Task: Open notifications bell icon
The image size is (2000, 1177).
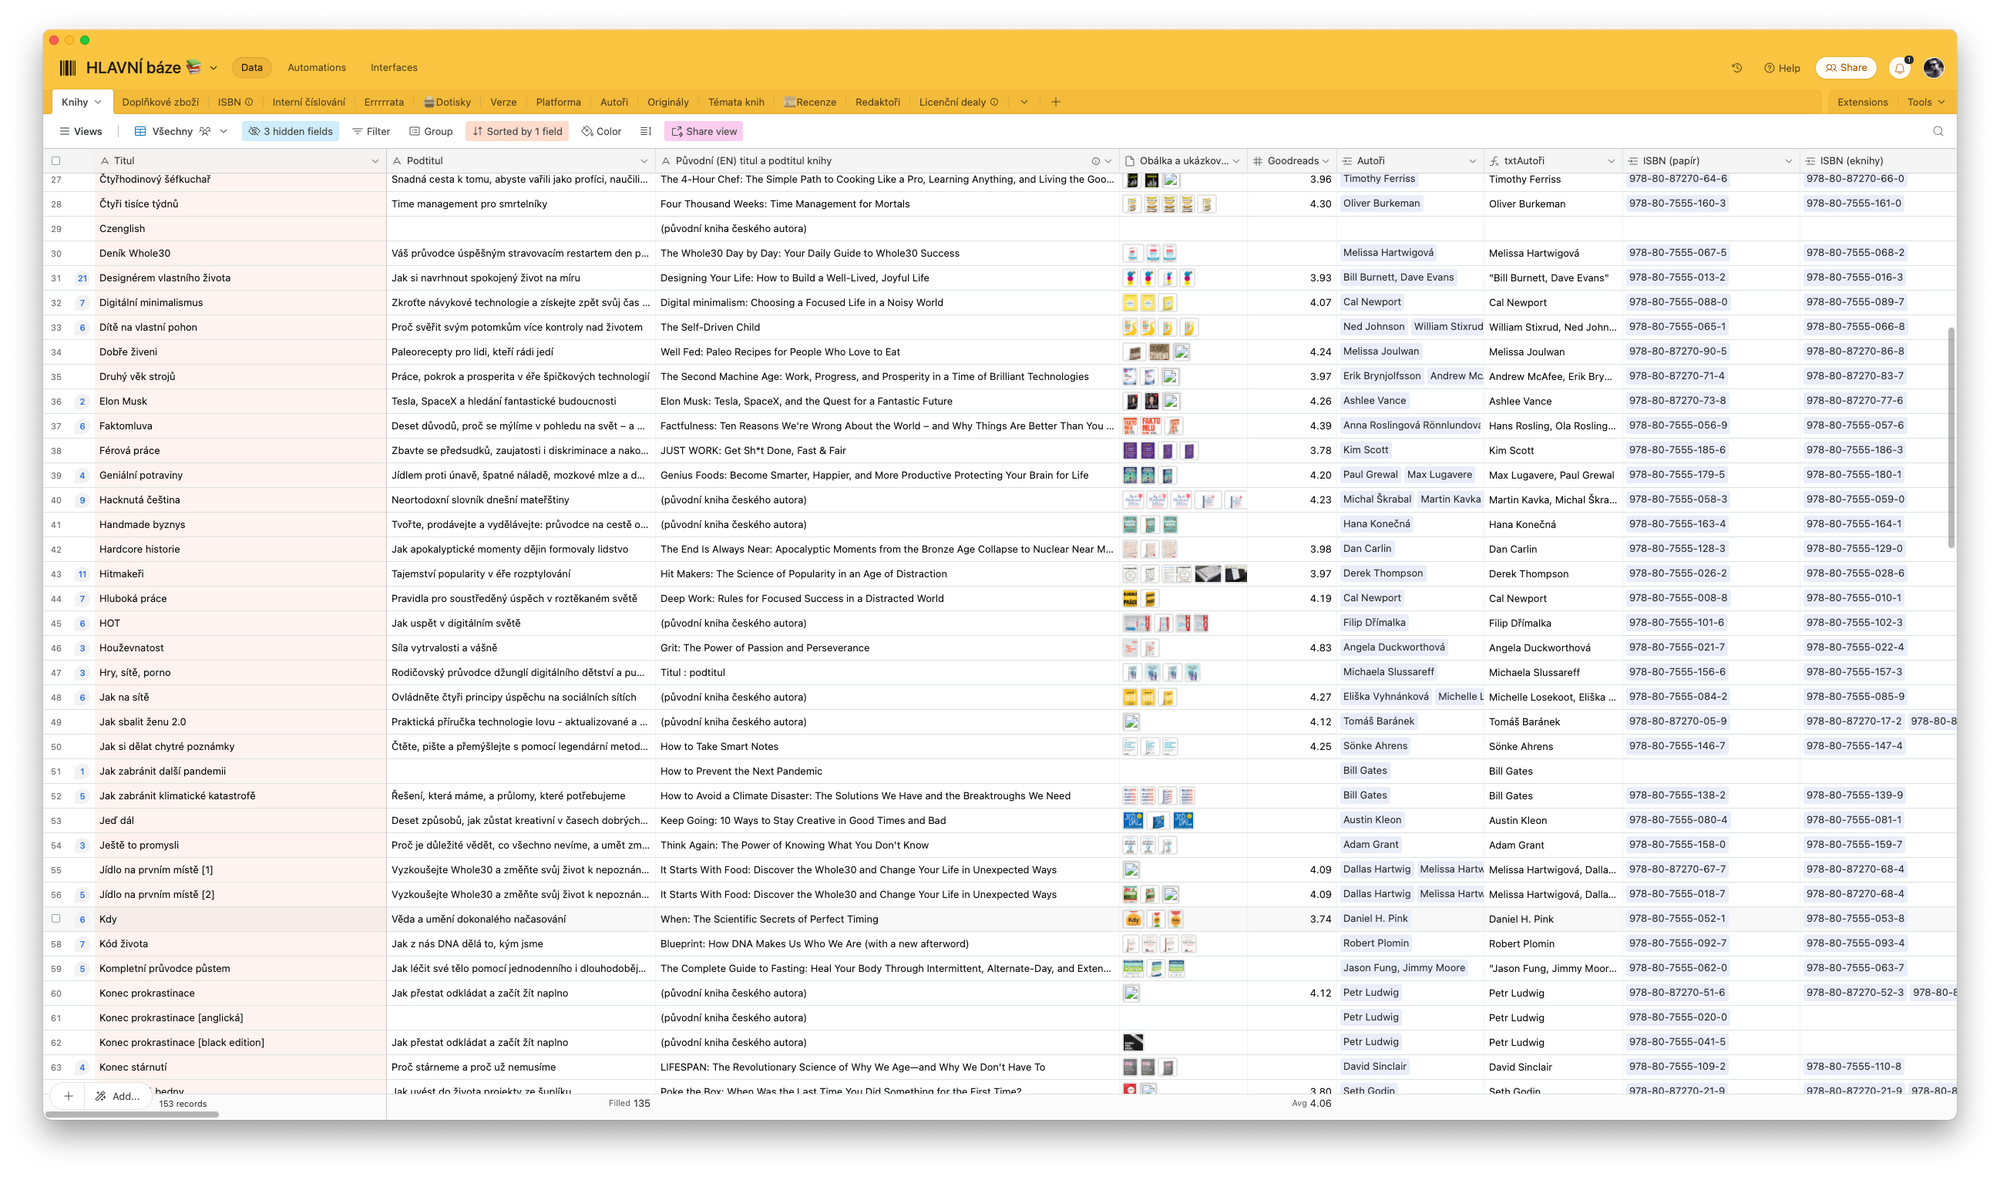Action: [1899, 68]
